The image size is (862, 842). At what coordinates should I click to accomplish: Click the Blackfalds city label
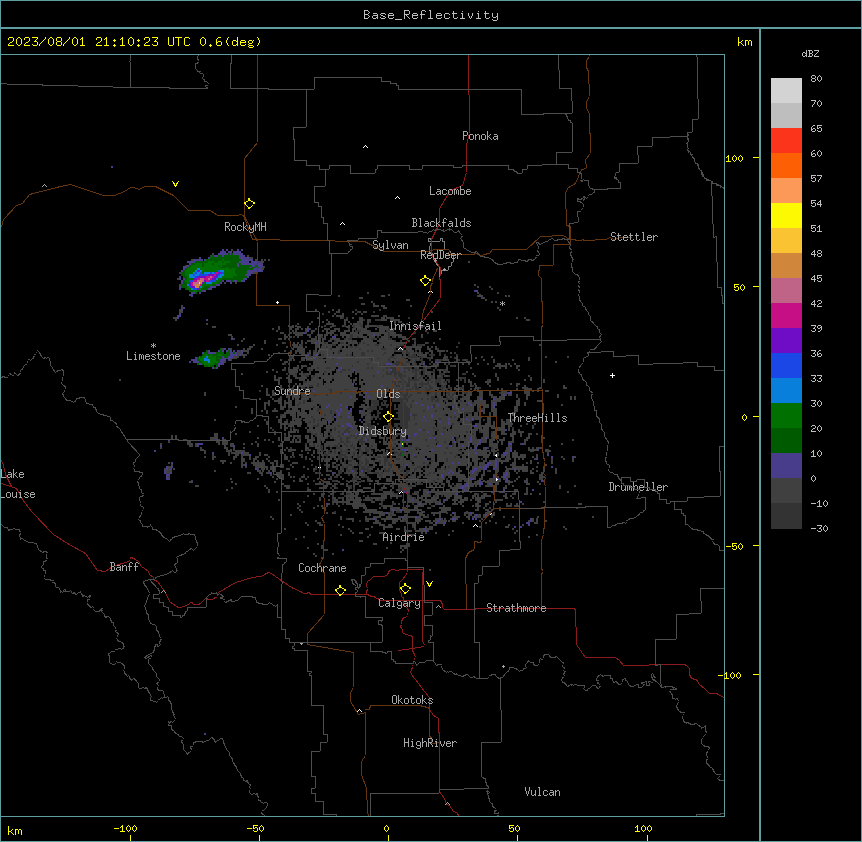tap(441, 223)
